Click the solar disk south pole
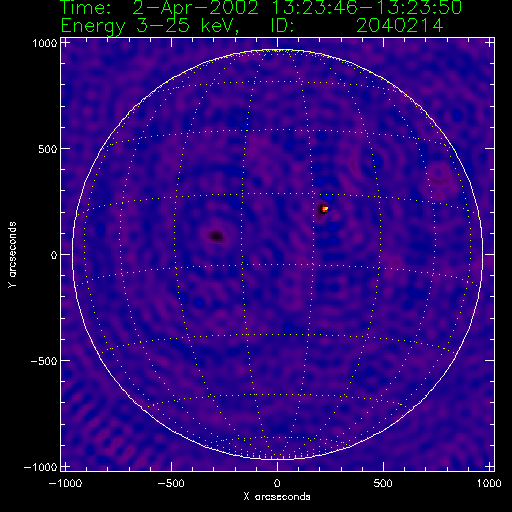This screenshot has width=512, height=512. tap(277, 460)
